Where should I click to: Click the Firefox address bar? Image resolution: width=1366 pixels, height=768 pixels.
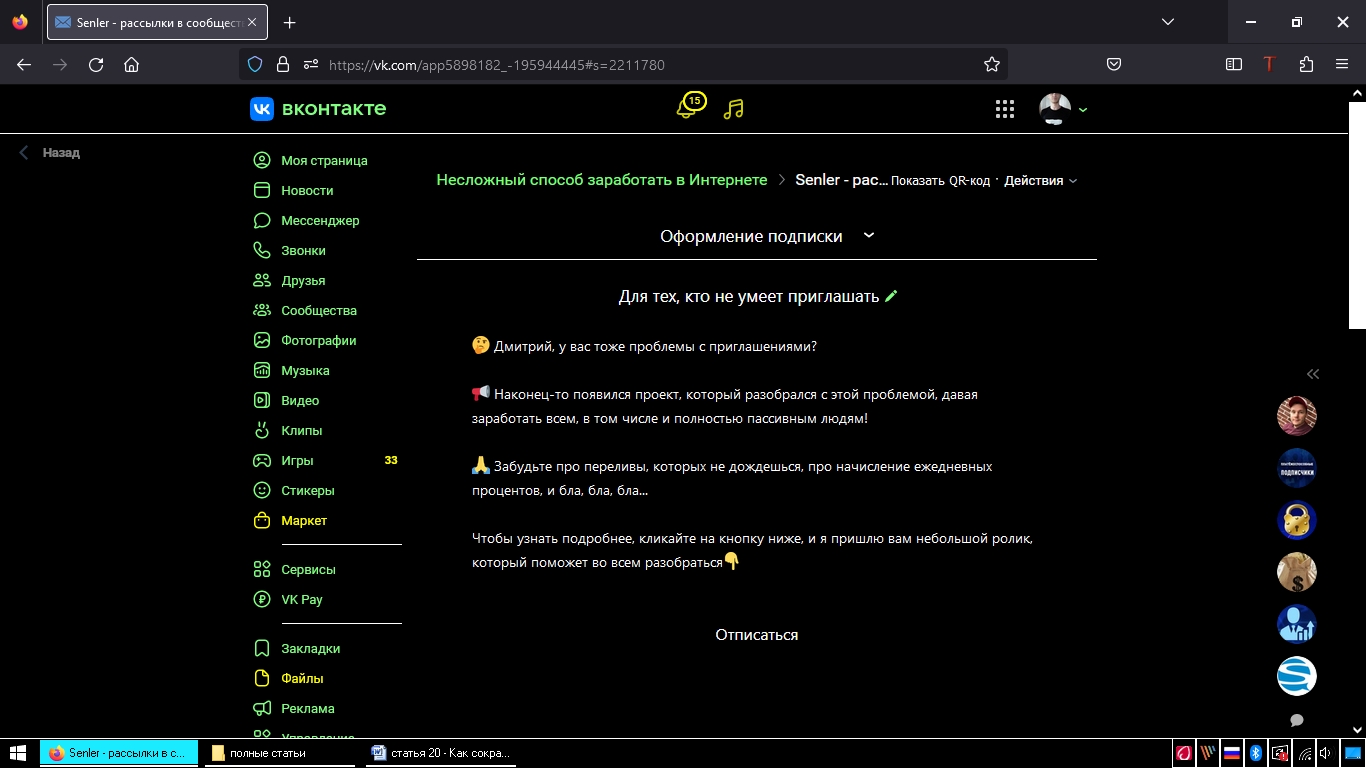coord(640,64)
